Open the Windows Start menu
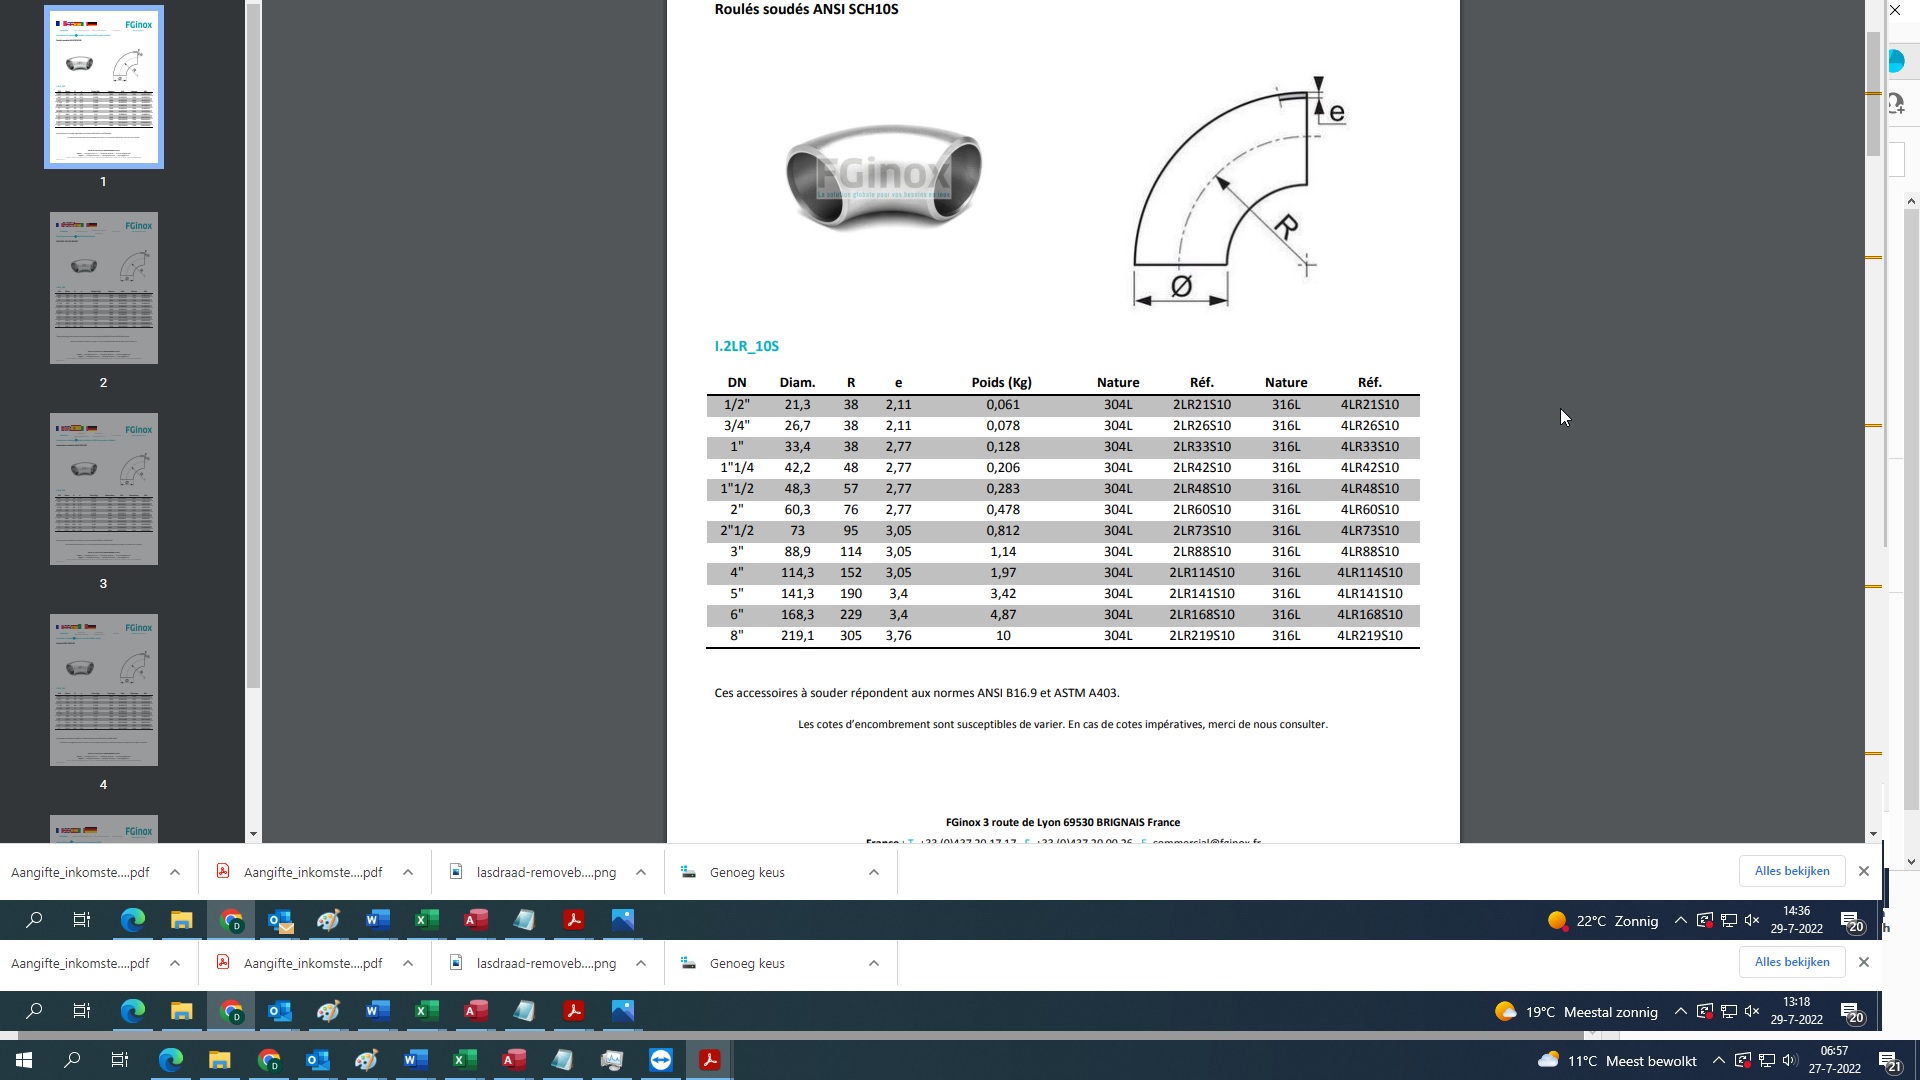 click(24, 1060)
